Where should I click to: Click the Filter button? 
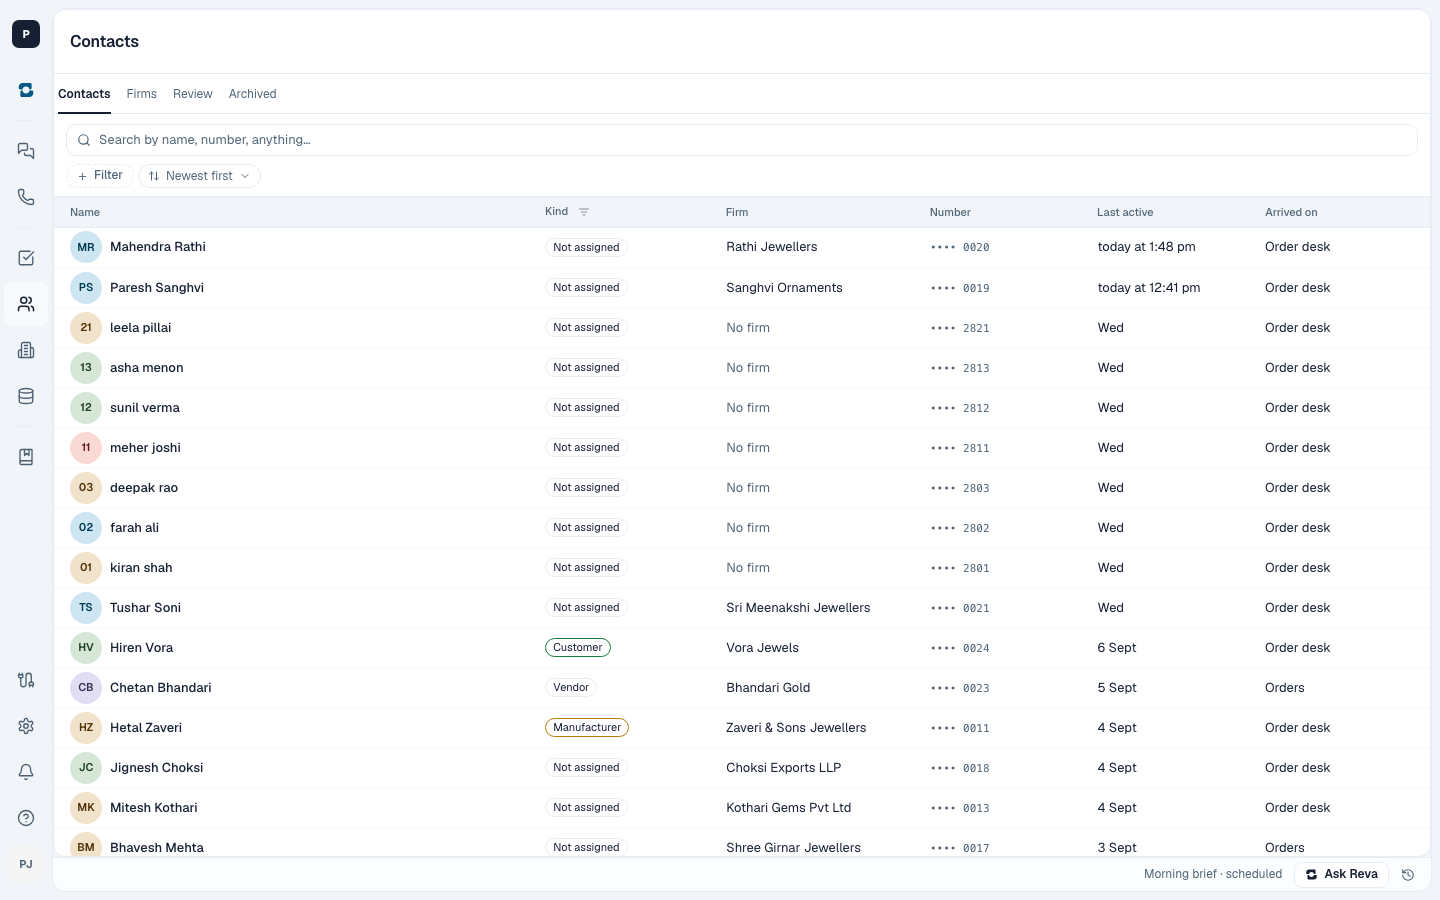click(x=100, y=176)
